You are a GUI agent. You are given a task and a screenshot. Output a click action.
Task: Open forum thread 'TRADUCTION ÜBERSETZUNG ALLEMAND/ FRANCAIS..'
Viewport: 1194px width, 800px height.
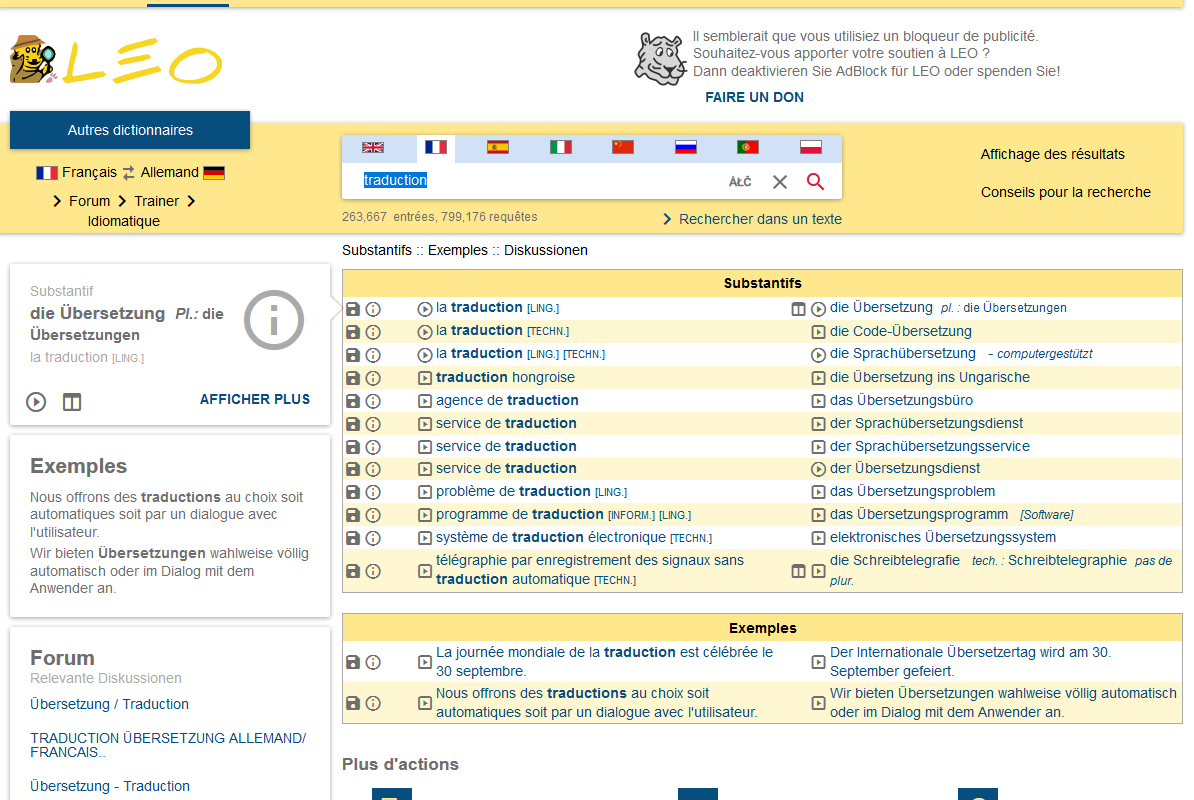coord(168,745)
